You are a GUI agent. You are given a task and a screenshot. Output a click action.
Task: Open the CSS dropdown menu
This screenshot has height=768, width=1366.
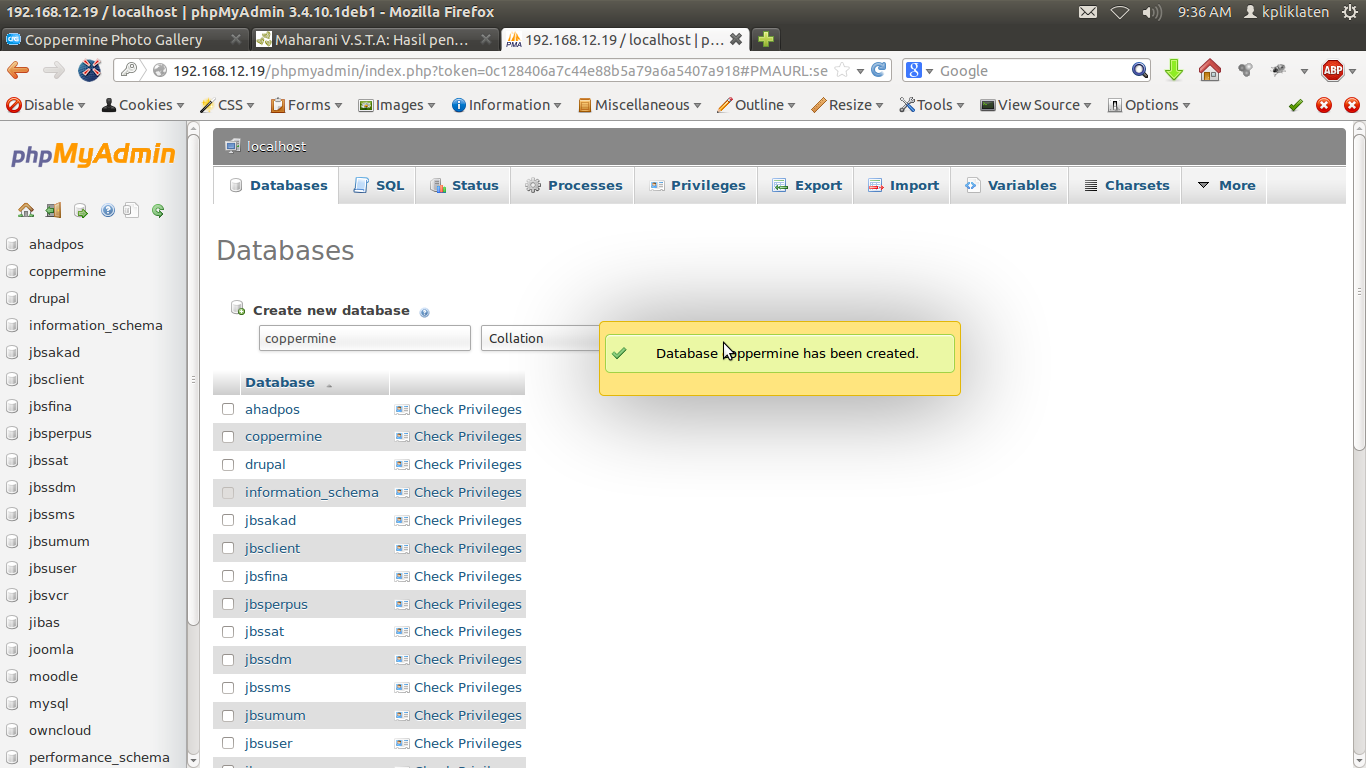[x=227, y=105]
